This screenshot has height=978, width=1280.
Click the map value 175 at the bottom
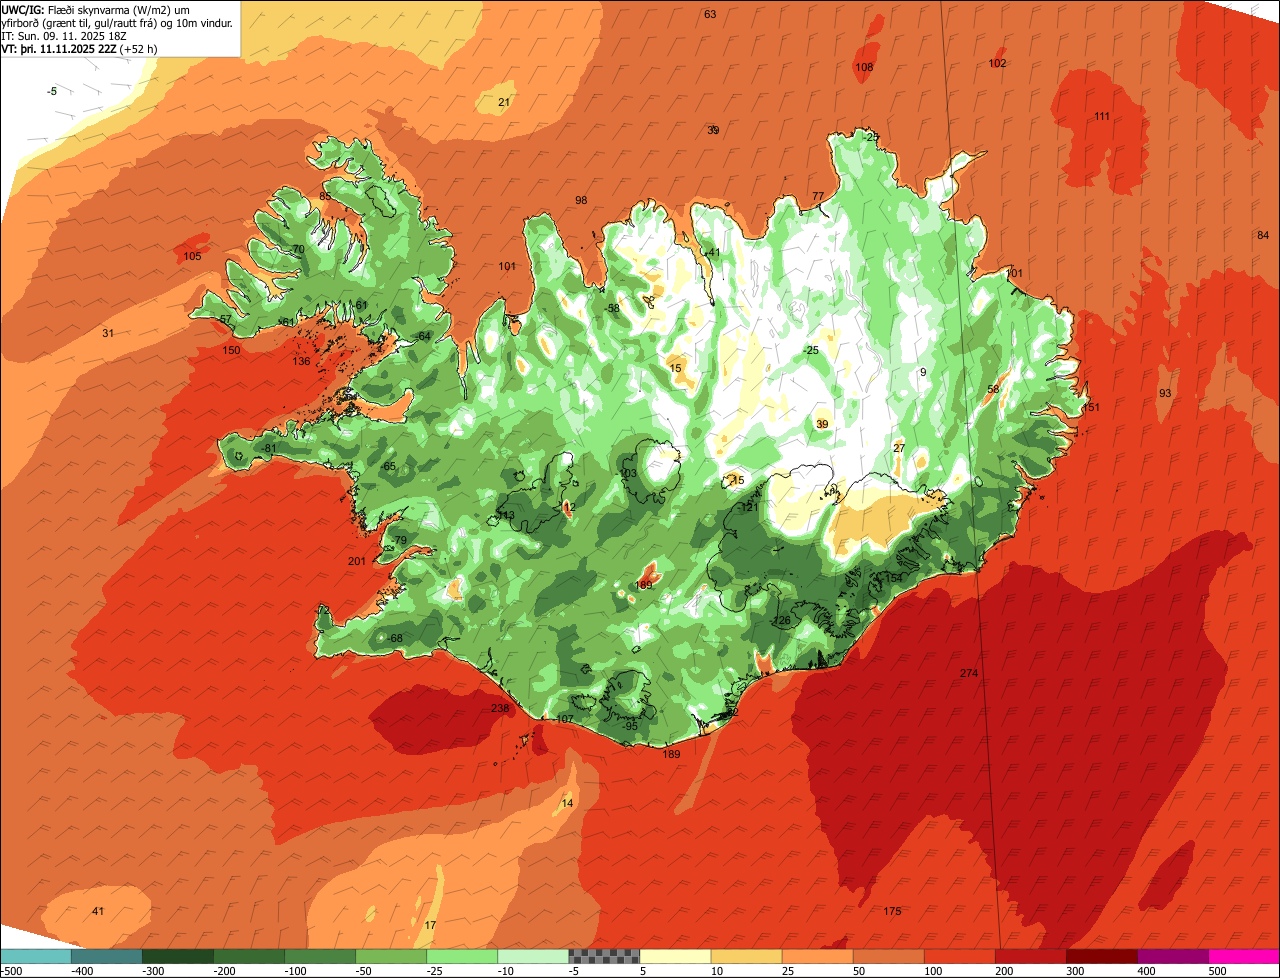tap(893, 911)
